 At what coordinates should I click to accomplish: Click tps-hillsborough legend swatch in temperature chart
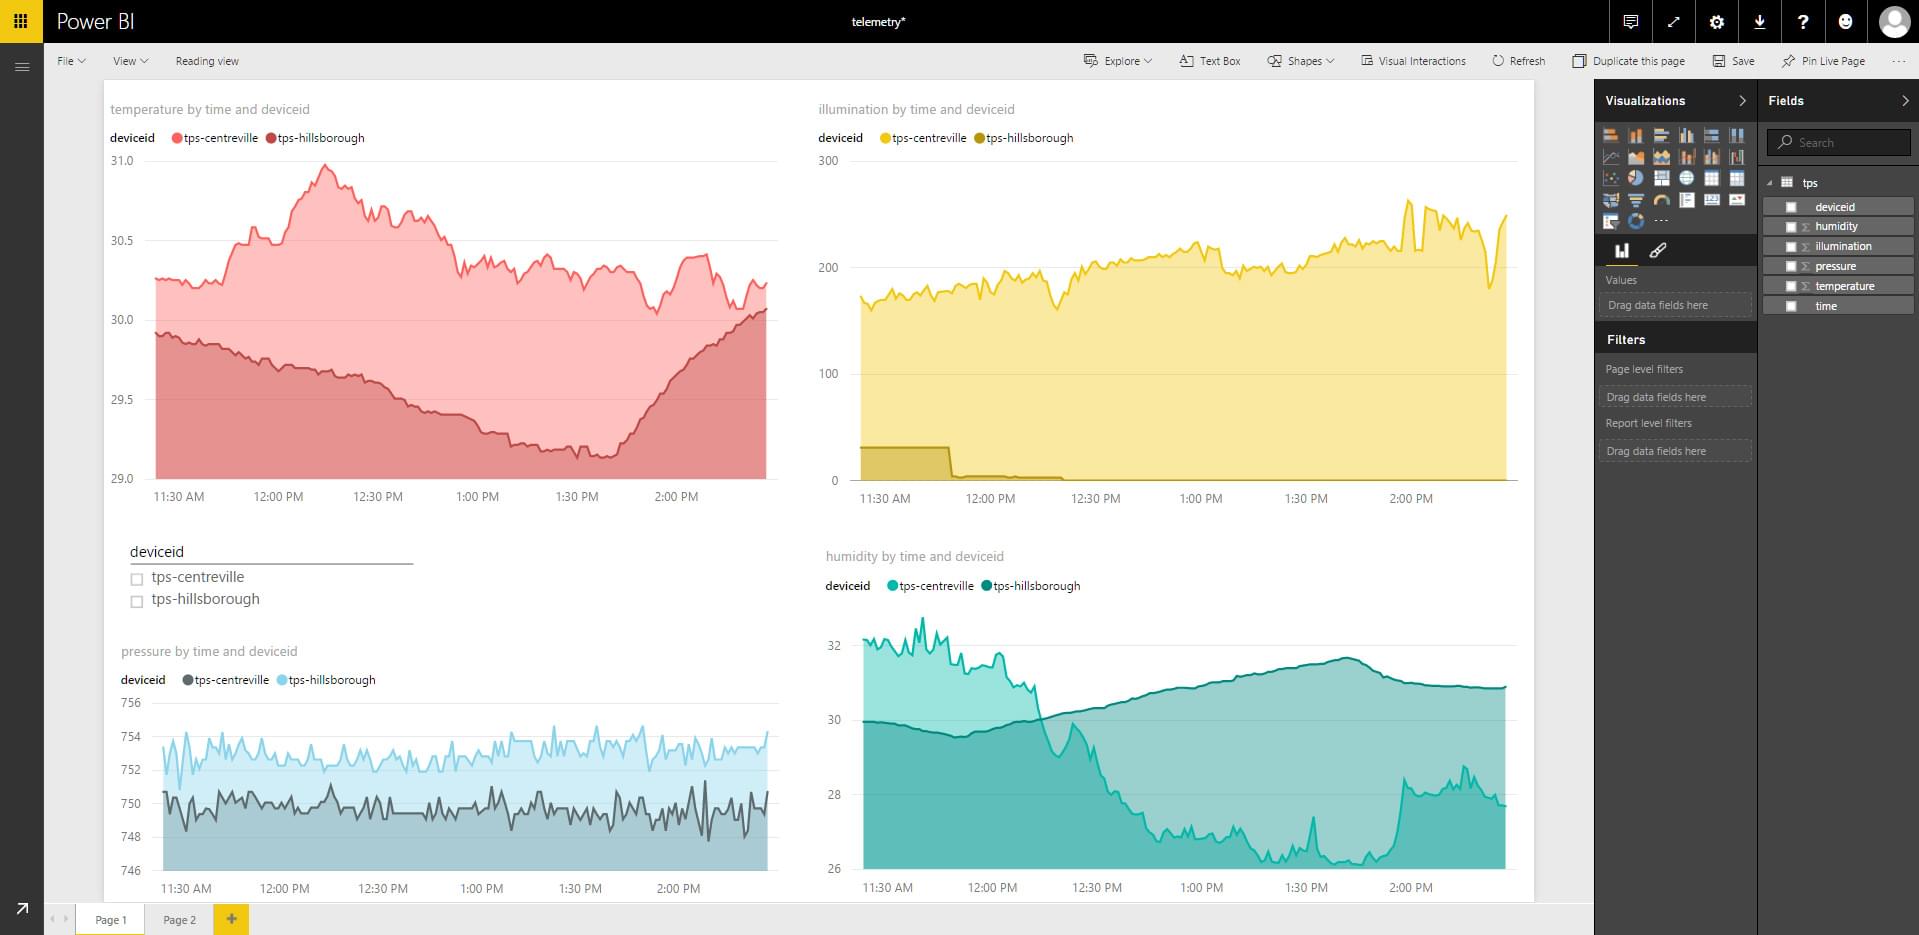tap(271, 139)
